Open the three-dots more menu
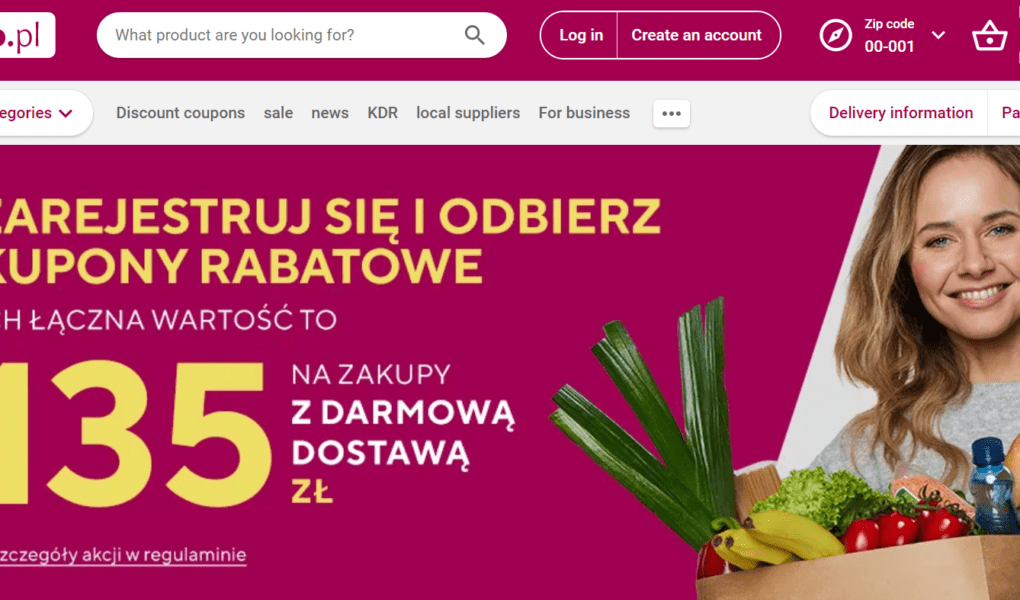The image size is (1020, 600). [671, 113]
